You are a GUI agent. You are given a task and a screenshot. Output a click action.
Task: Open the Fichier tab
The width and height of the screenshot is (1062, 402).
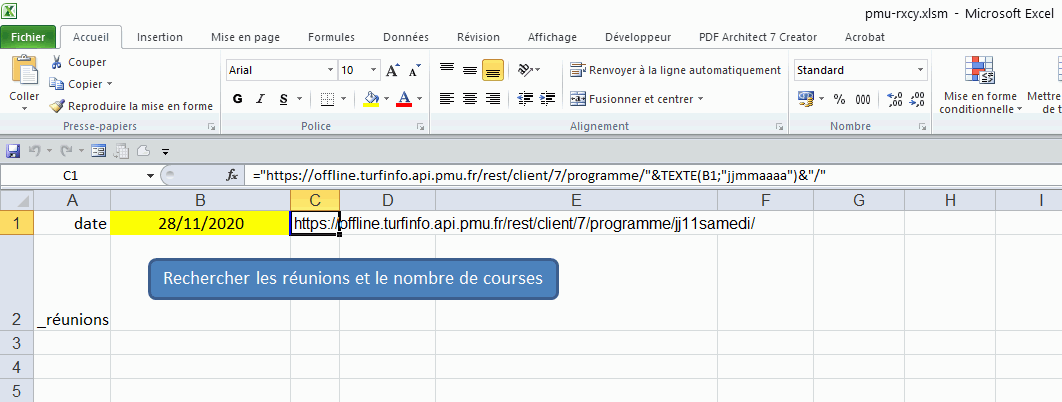[x=28, y=37]
